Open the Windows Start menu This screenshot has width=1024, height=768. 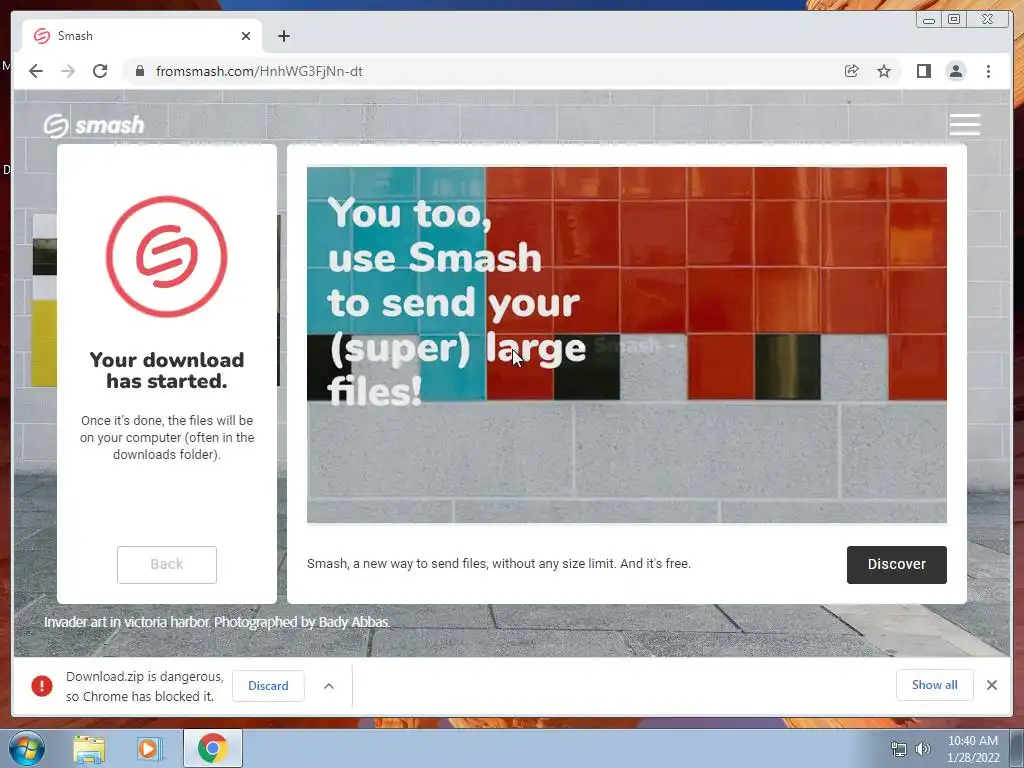[x=27, y=748]
